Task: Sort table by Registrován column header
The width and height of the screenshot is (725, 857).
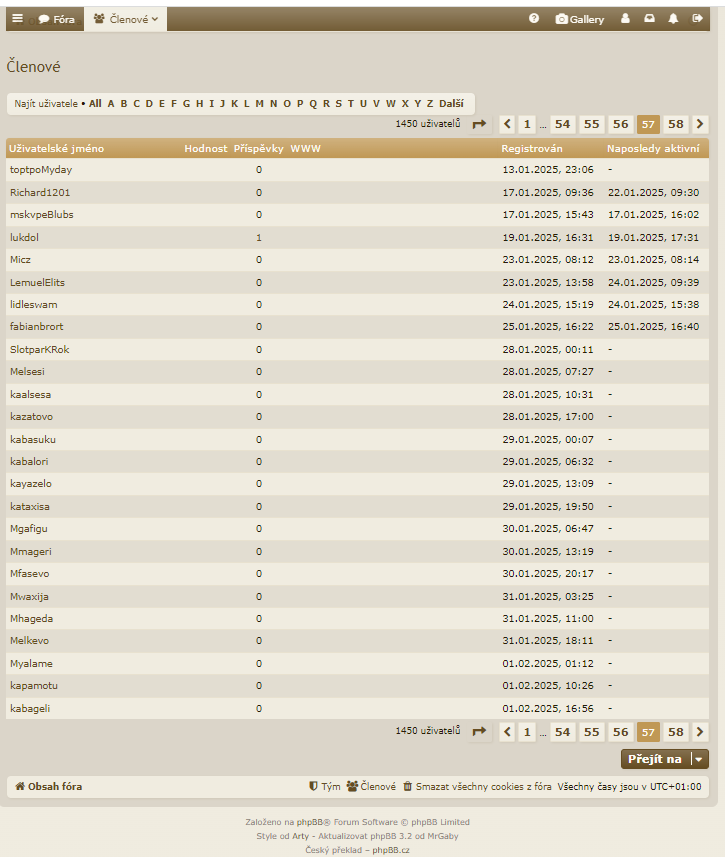Action: point(532,149)
